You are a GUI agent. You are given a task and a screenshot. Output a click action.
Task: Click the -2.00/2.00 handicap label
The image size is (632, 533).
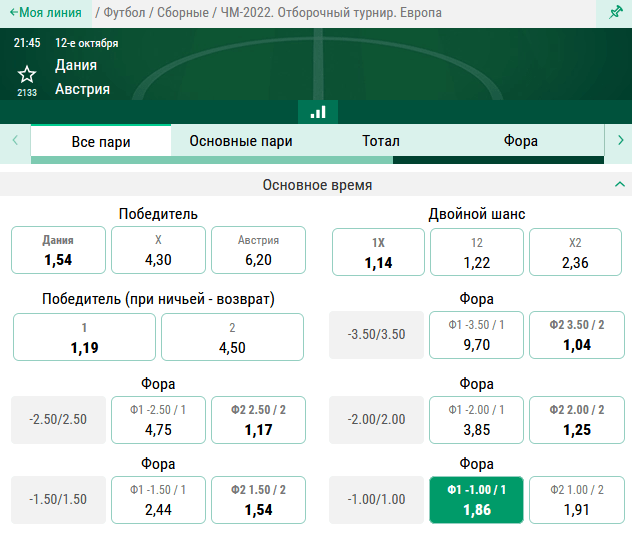(x=376, y=420)
